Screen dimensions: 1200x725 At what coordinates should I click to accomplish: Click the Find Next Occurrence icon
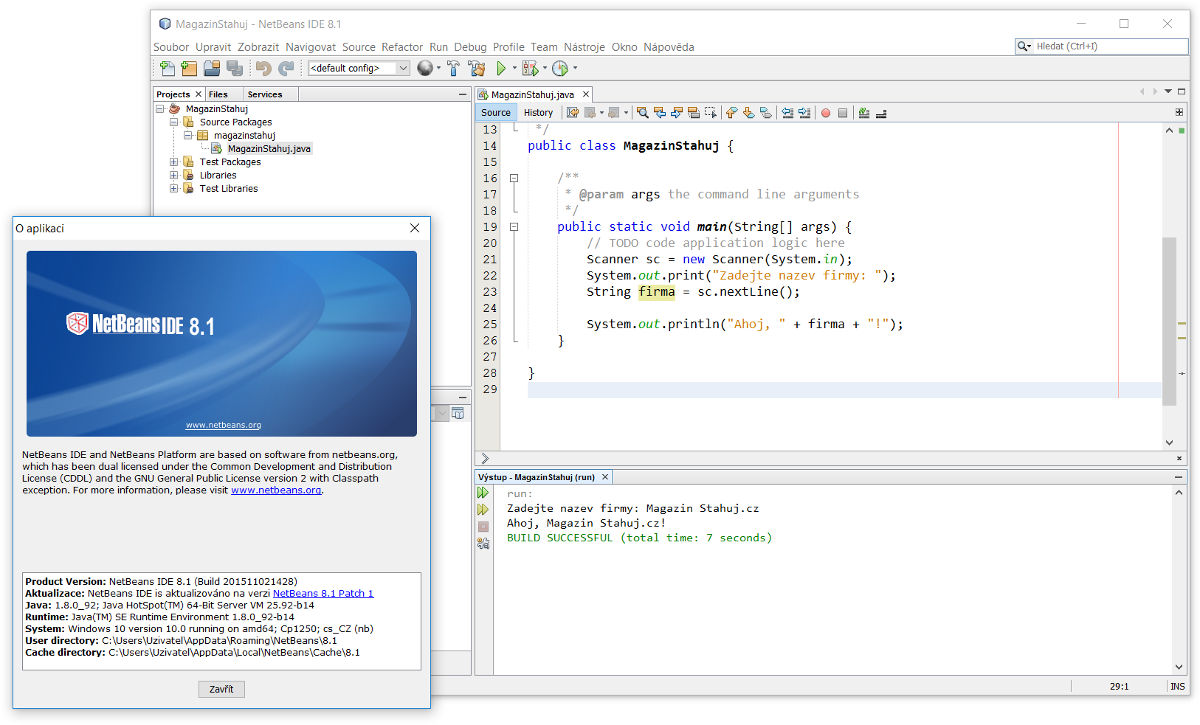click(677, 113)
